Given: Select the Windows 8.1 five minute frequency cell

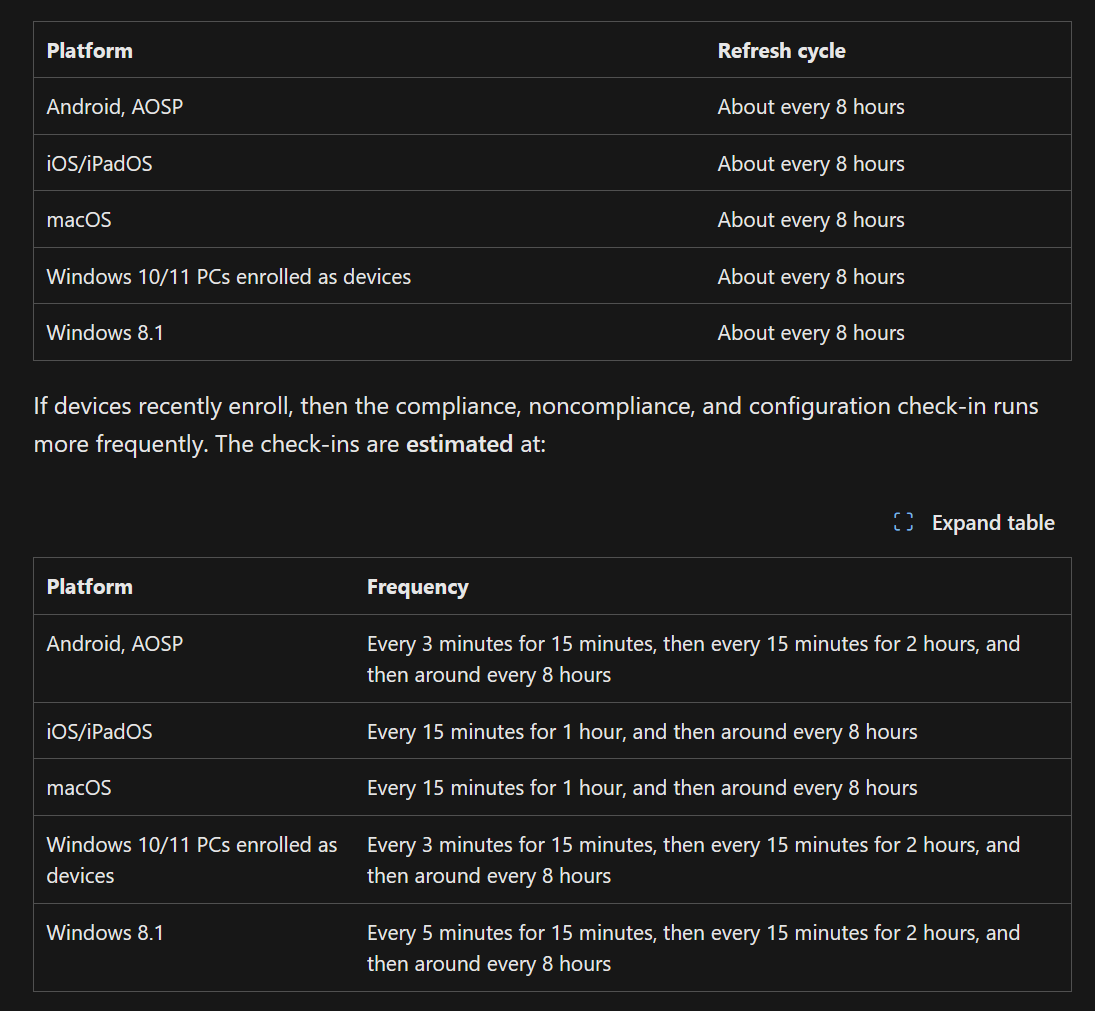Looking at the screenshot, I should coord(693,948).
